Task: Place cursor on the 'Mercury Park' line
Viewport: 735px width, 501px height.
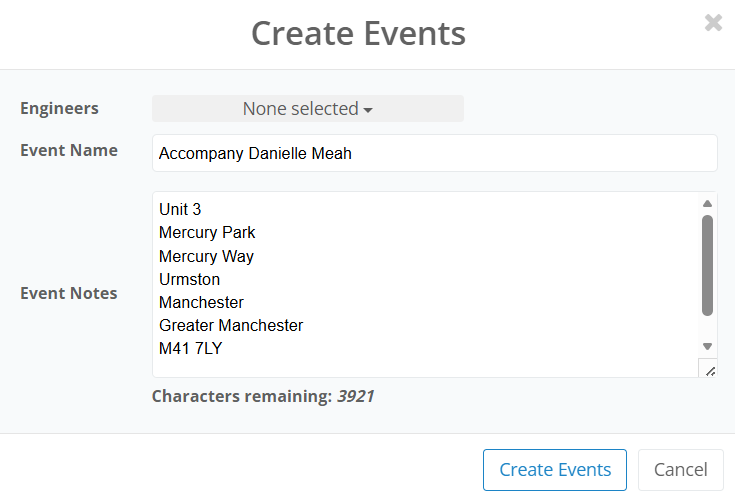Action: tap(207, 233)
